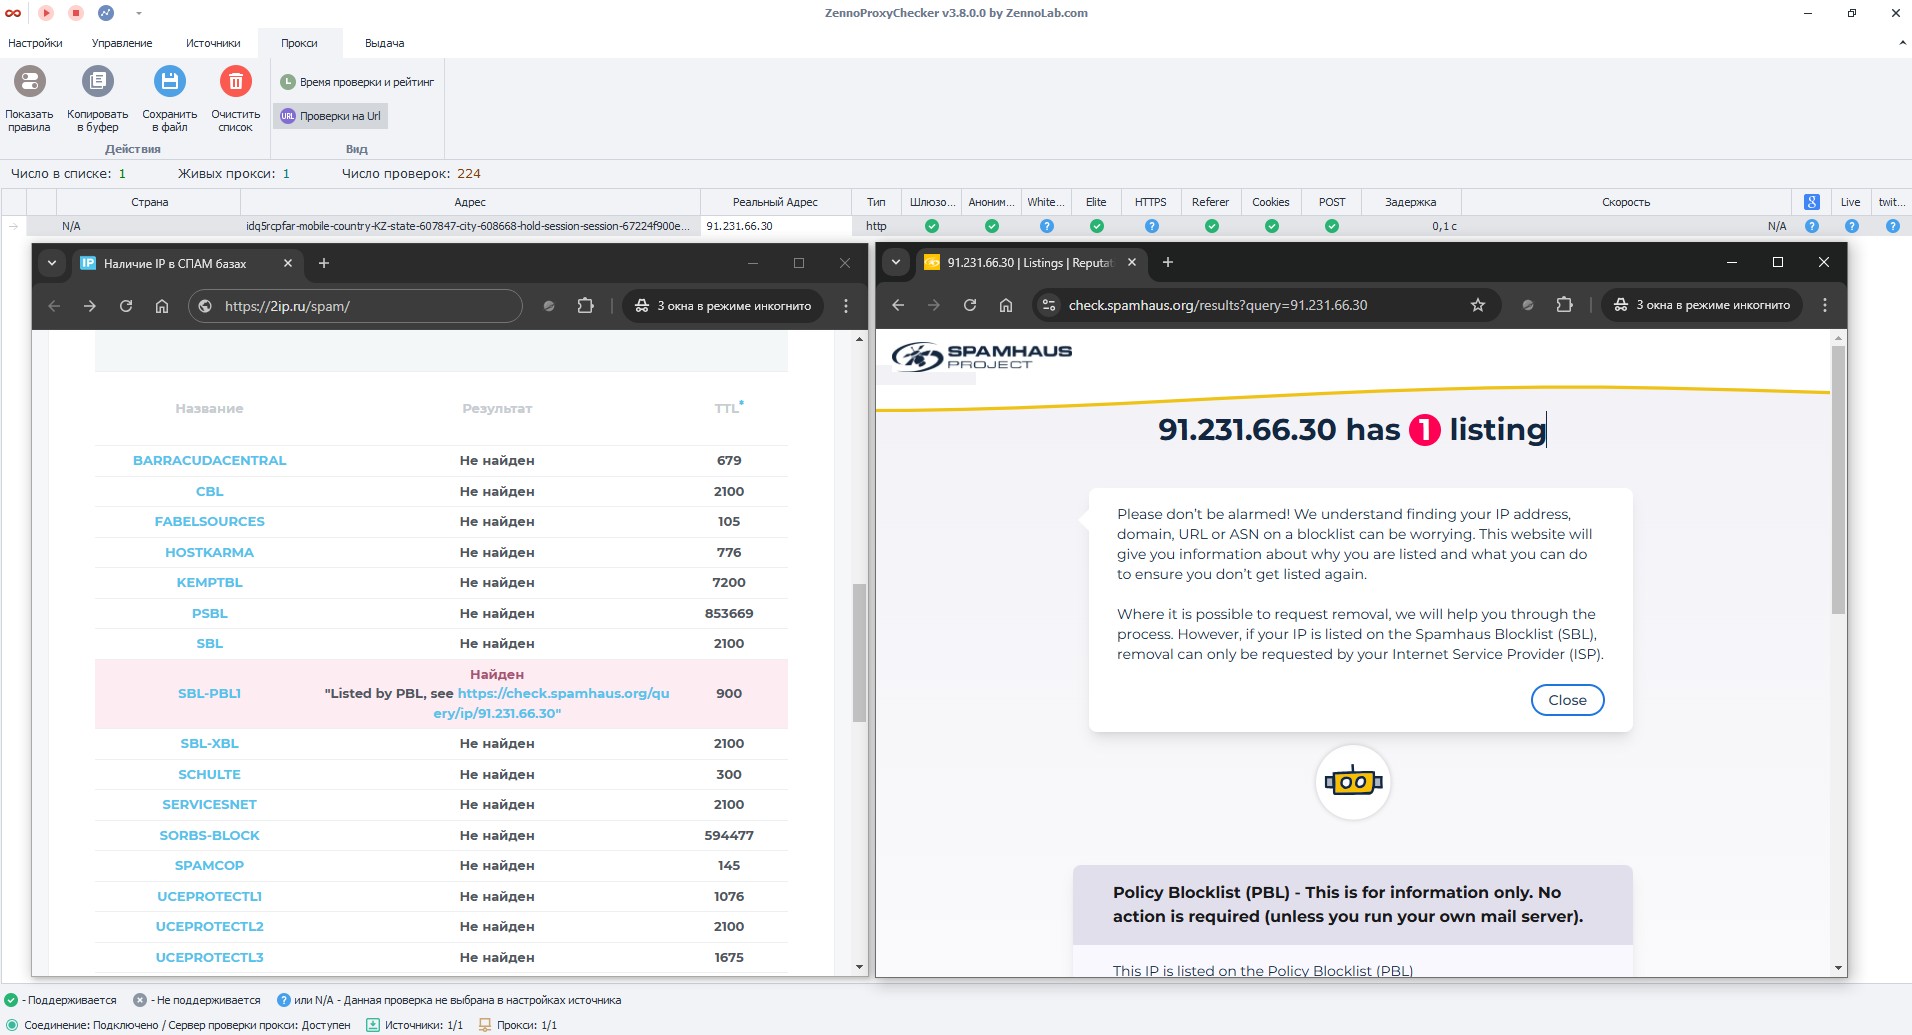Expand the quick access toolbar dropdown arrow

[139, 13]
